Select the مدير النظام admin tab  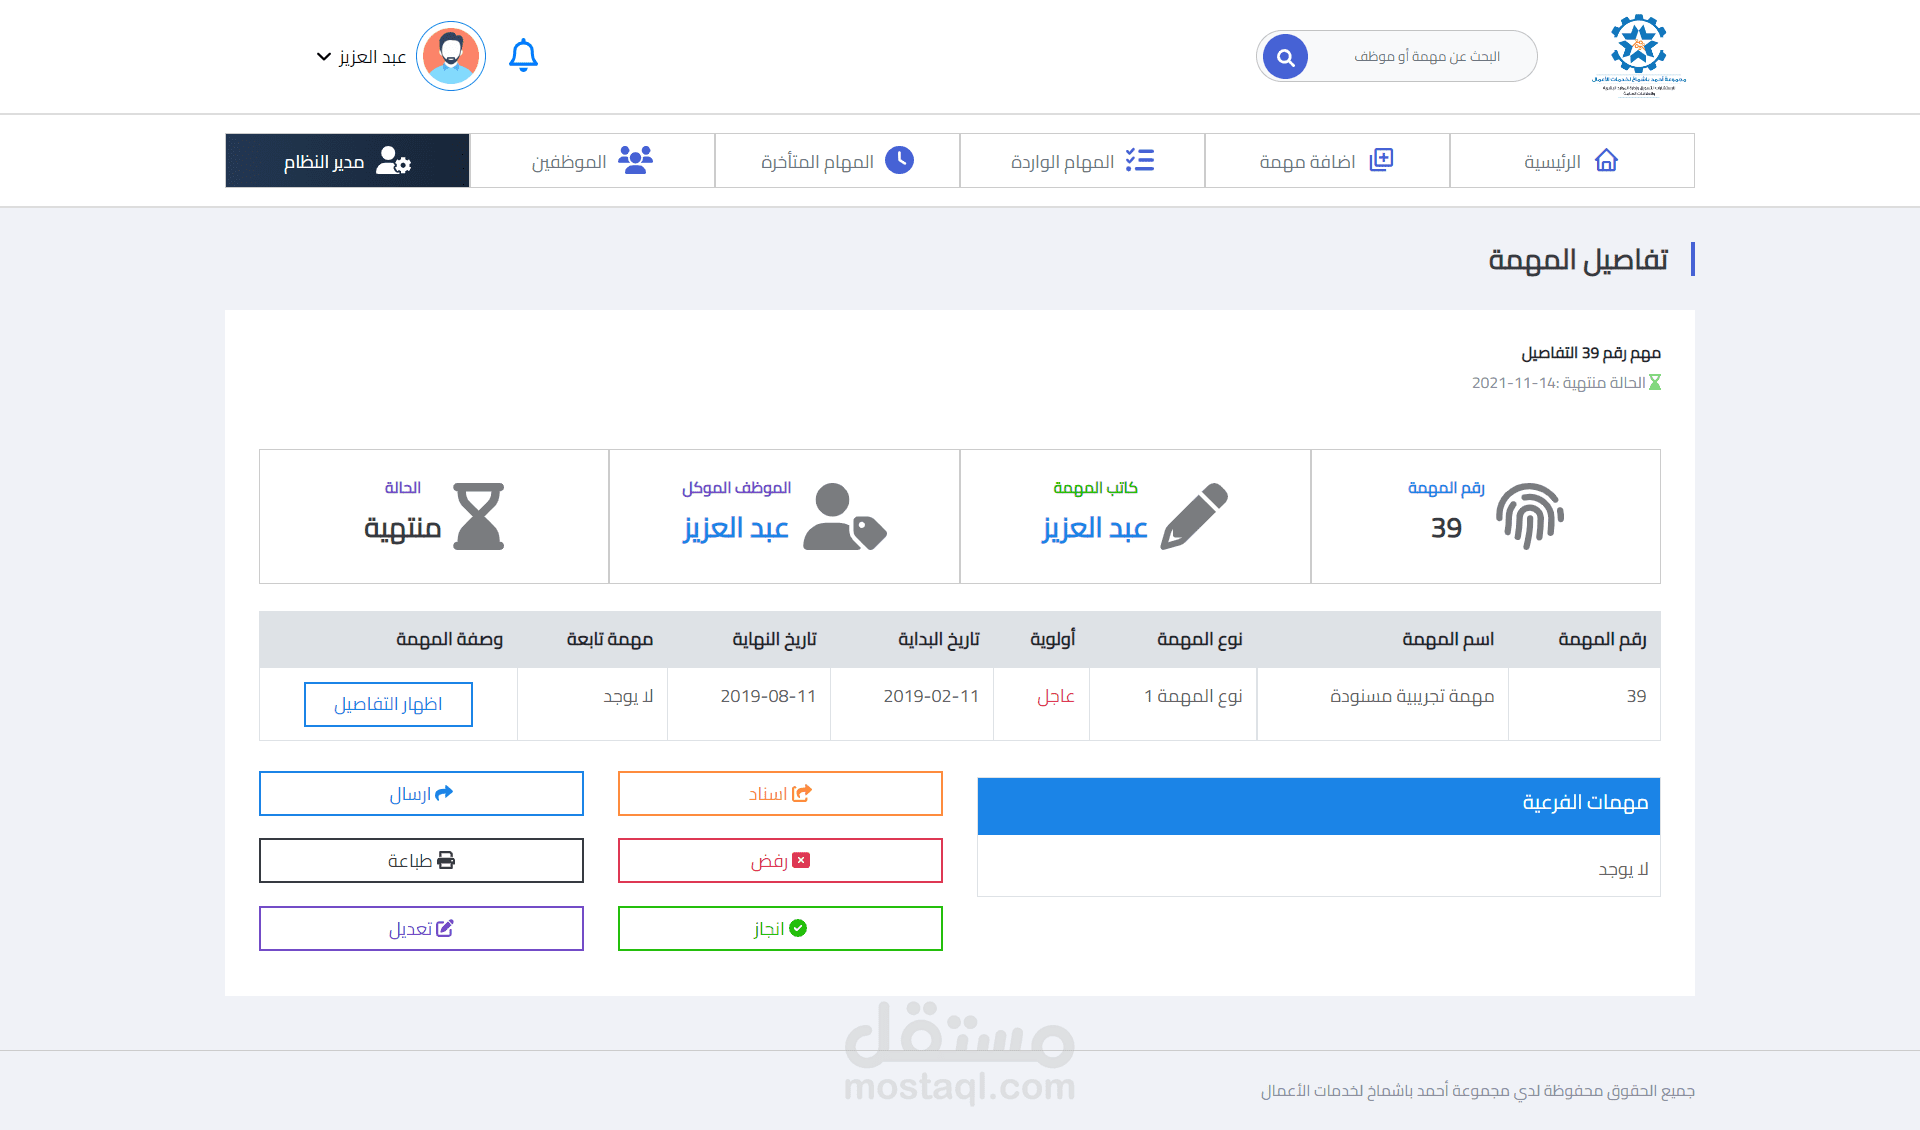347,161
